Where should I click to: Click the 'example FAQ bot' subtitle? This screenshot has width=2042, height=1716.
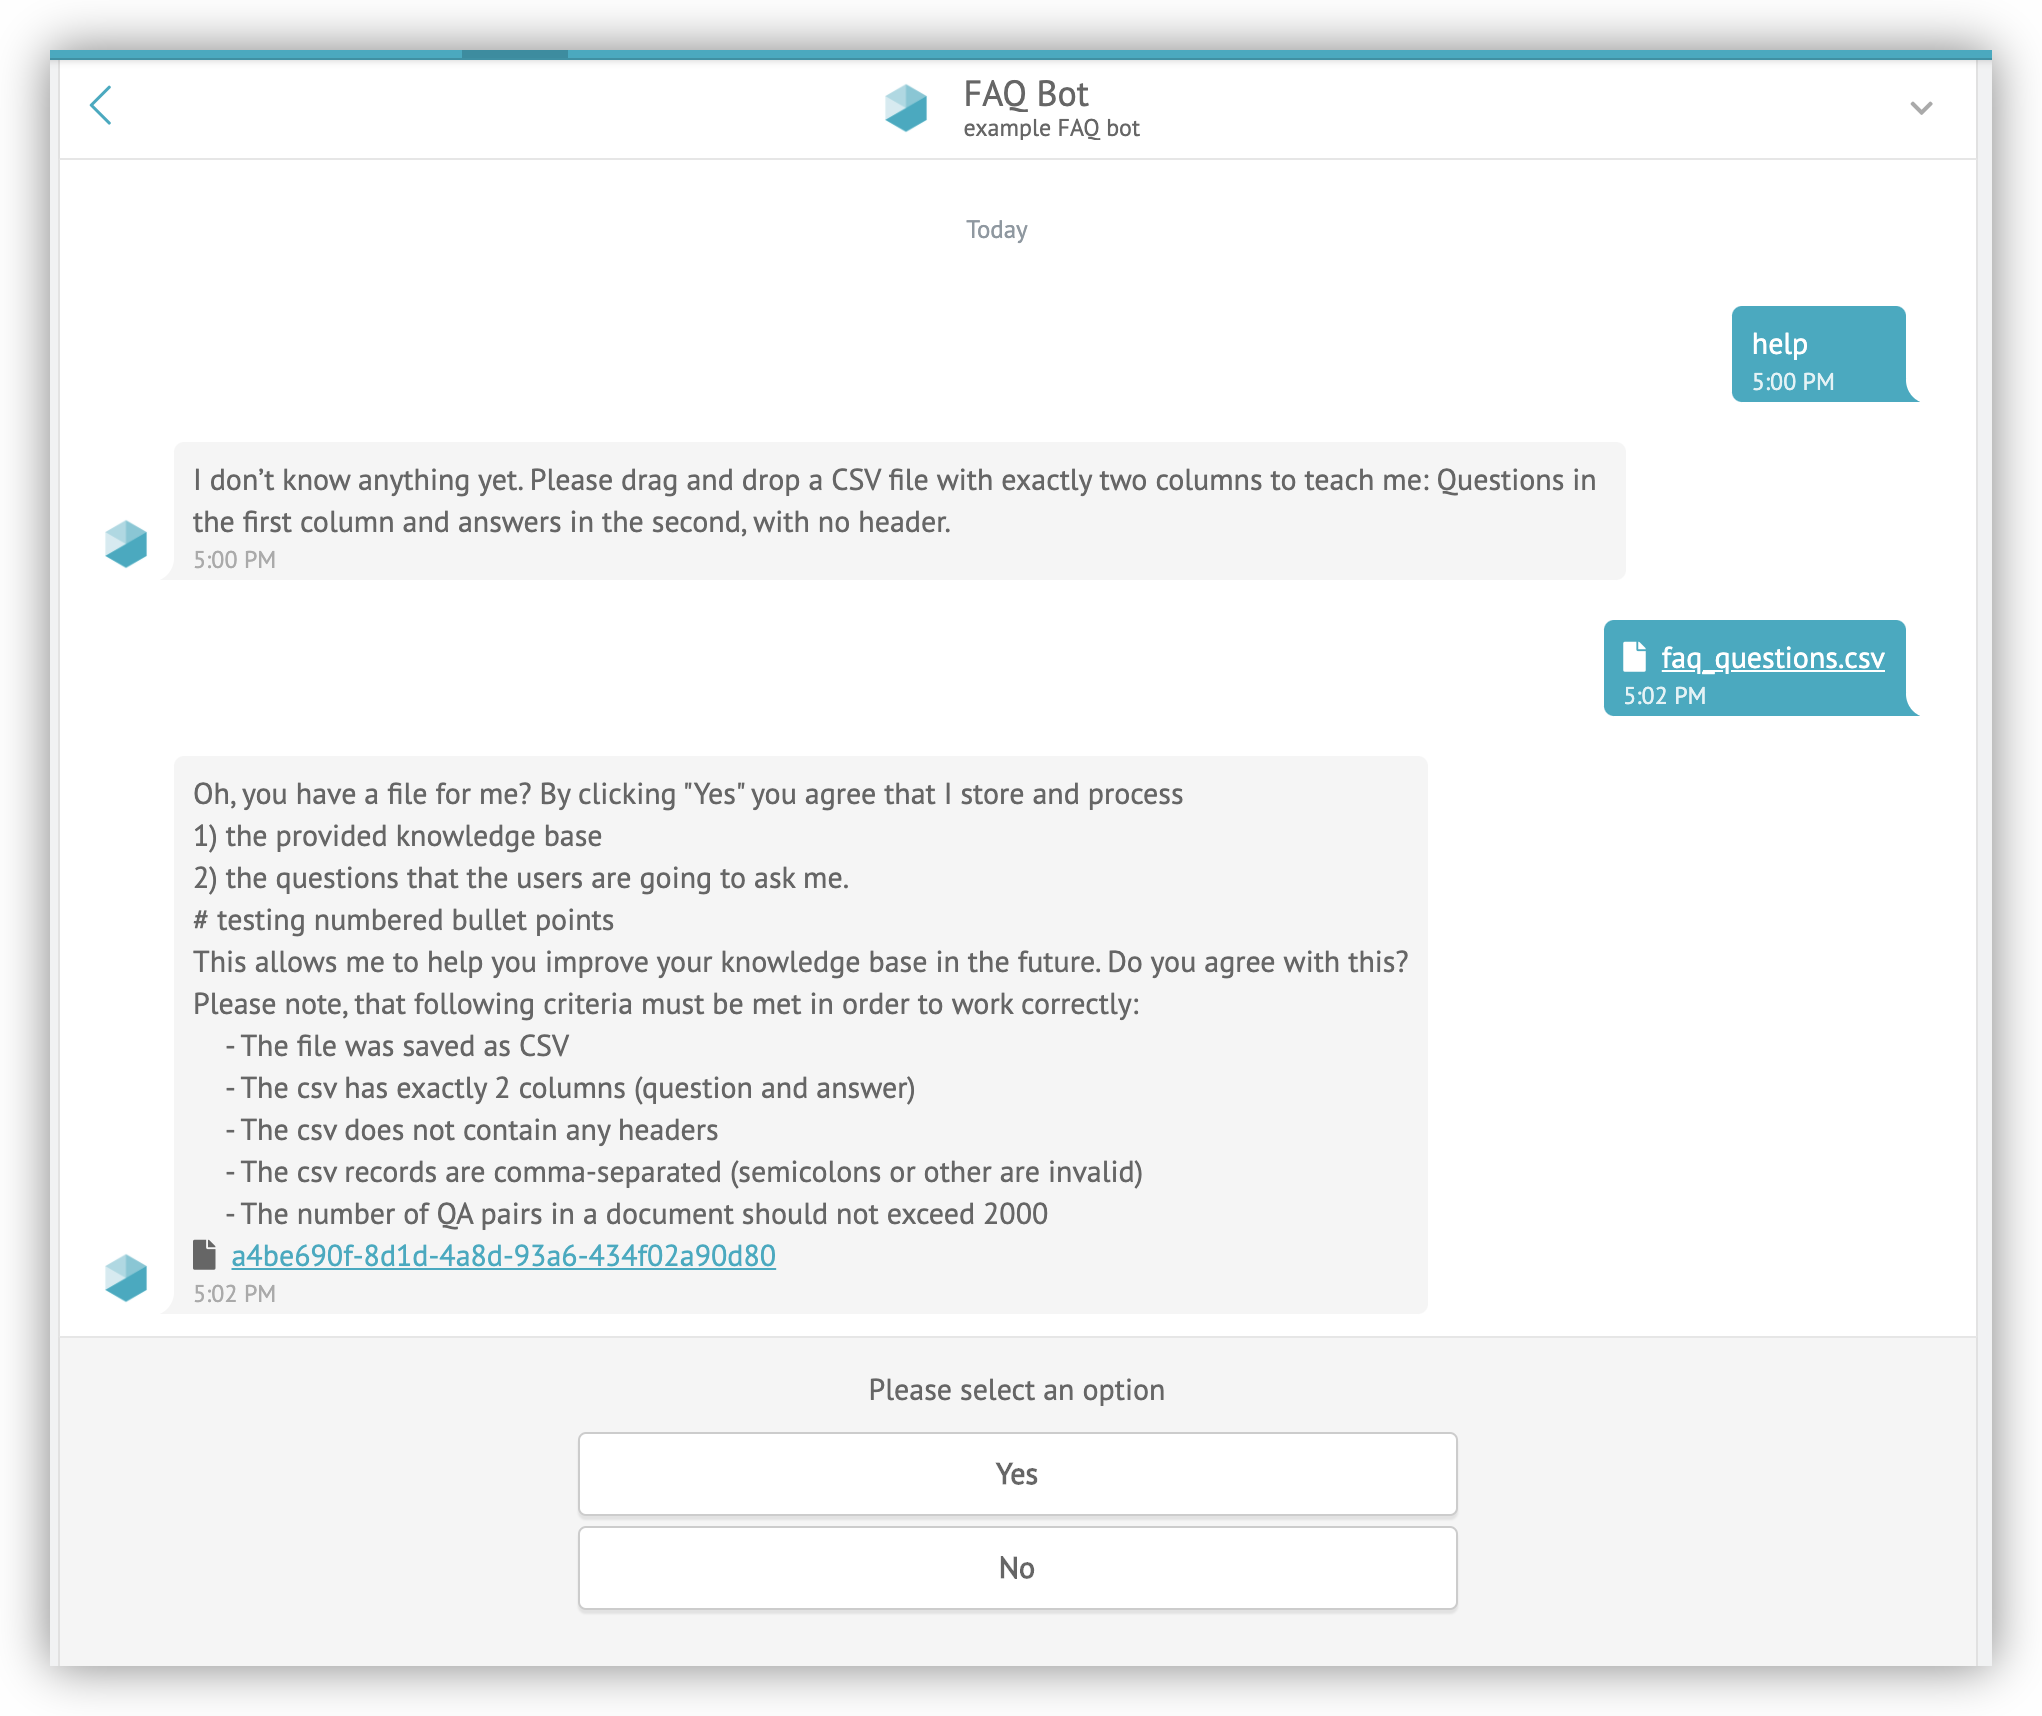(1051, 129)
